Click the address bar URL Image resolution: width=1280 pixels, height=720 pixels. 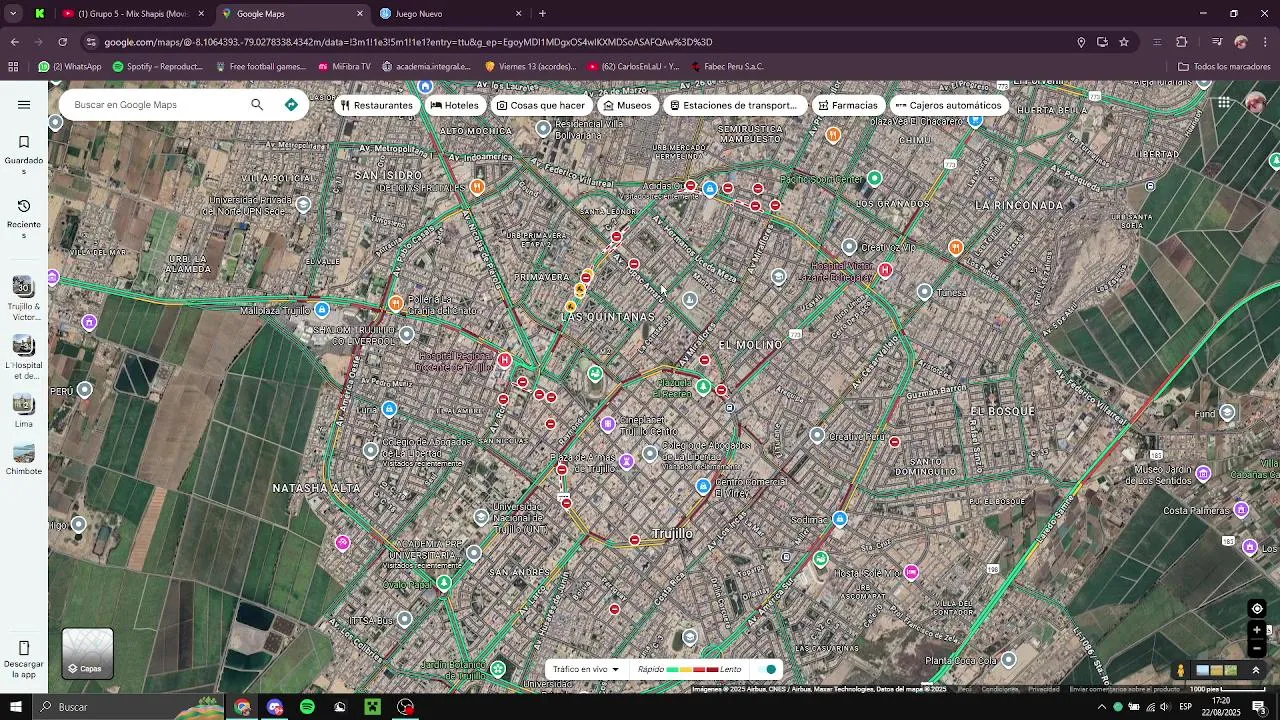[408, 42]
